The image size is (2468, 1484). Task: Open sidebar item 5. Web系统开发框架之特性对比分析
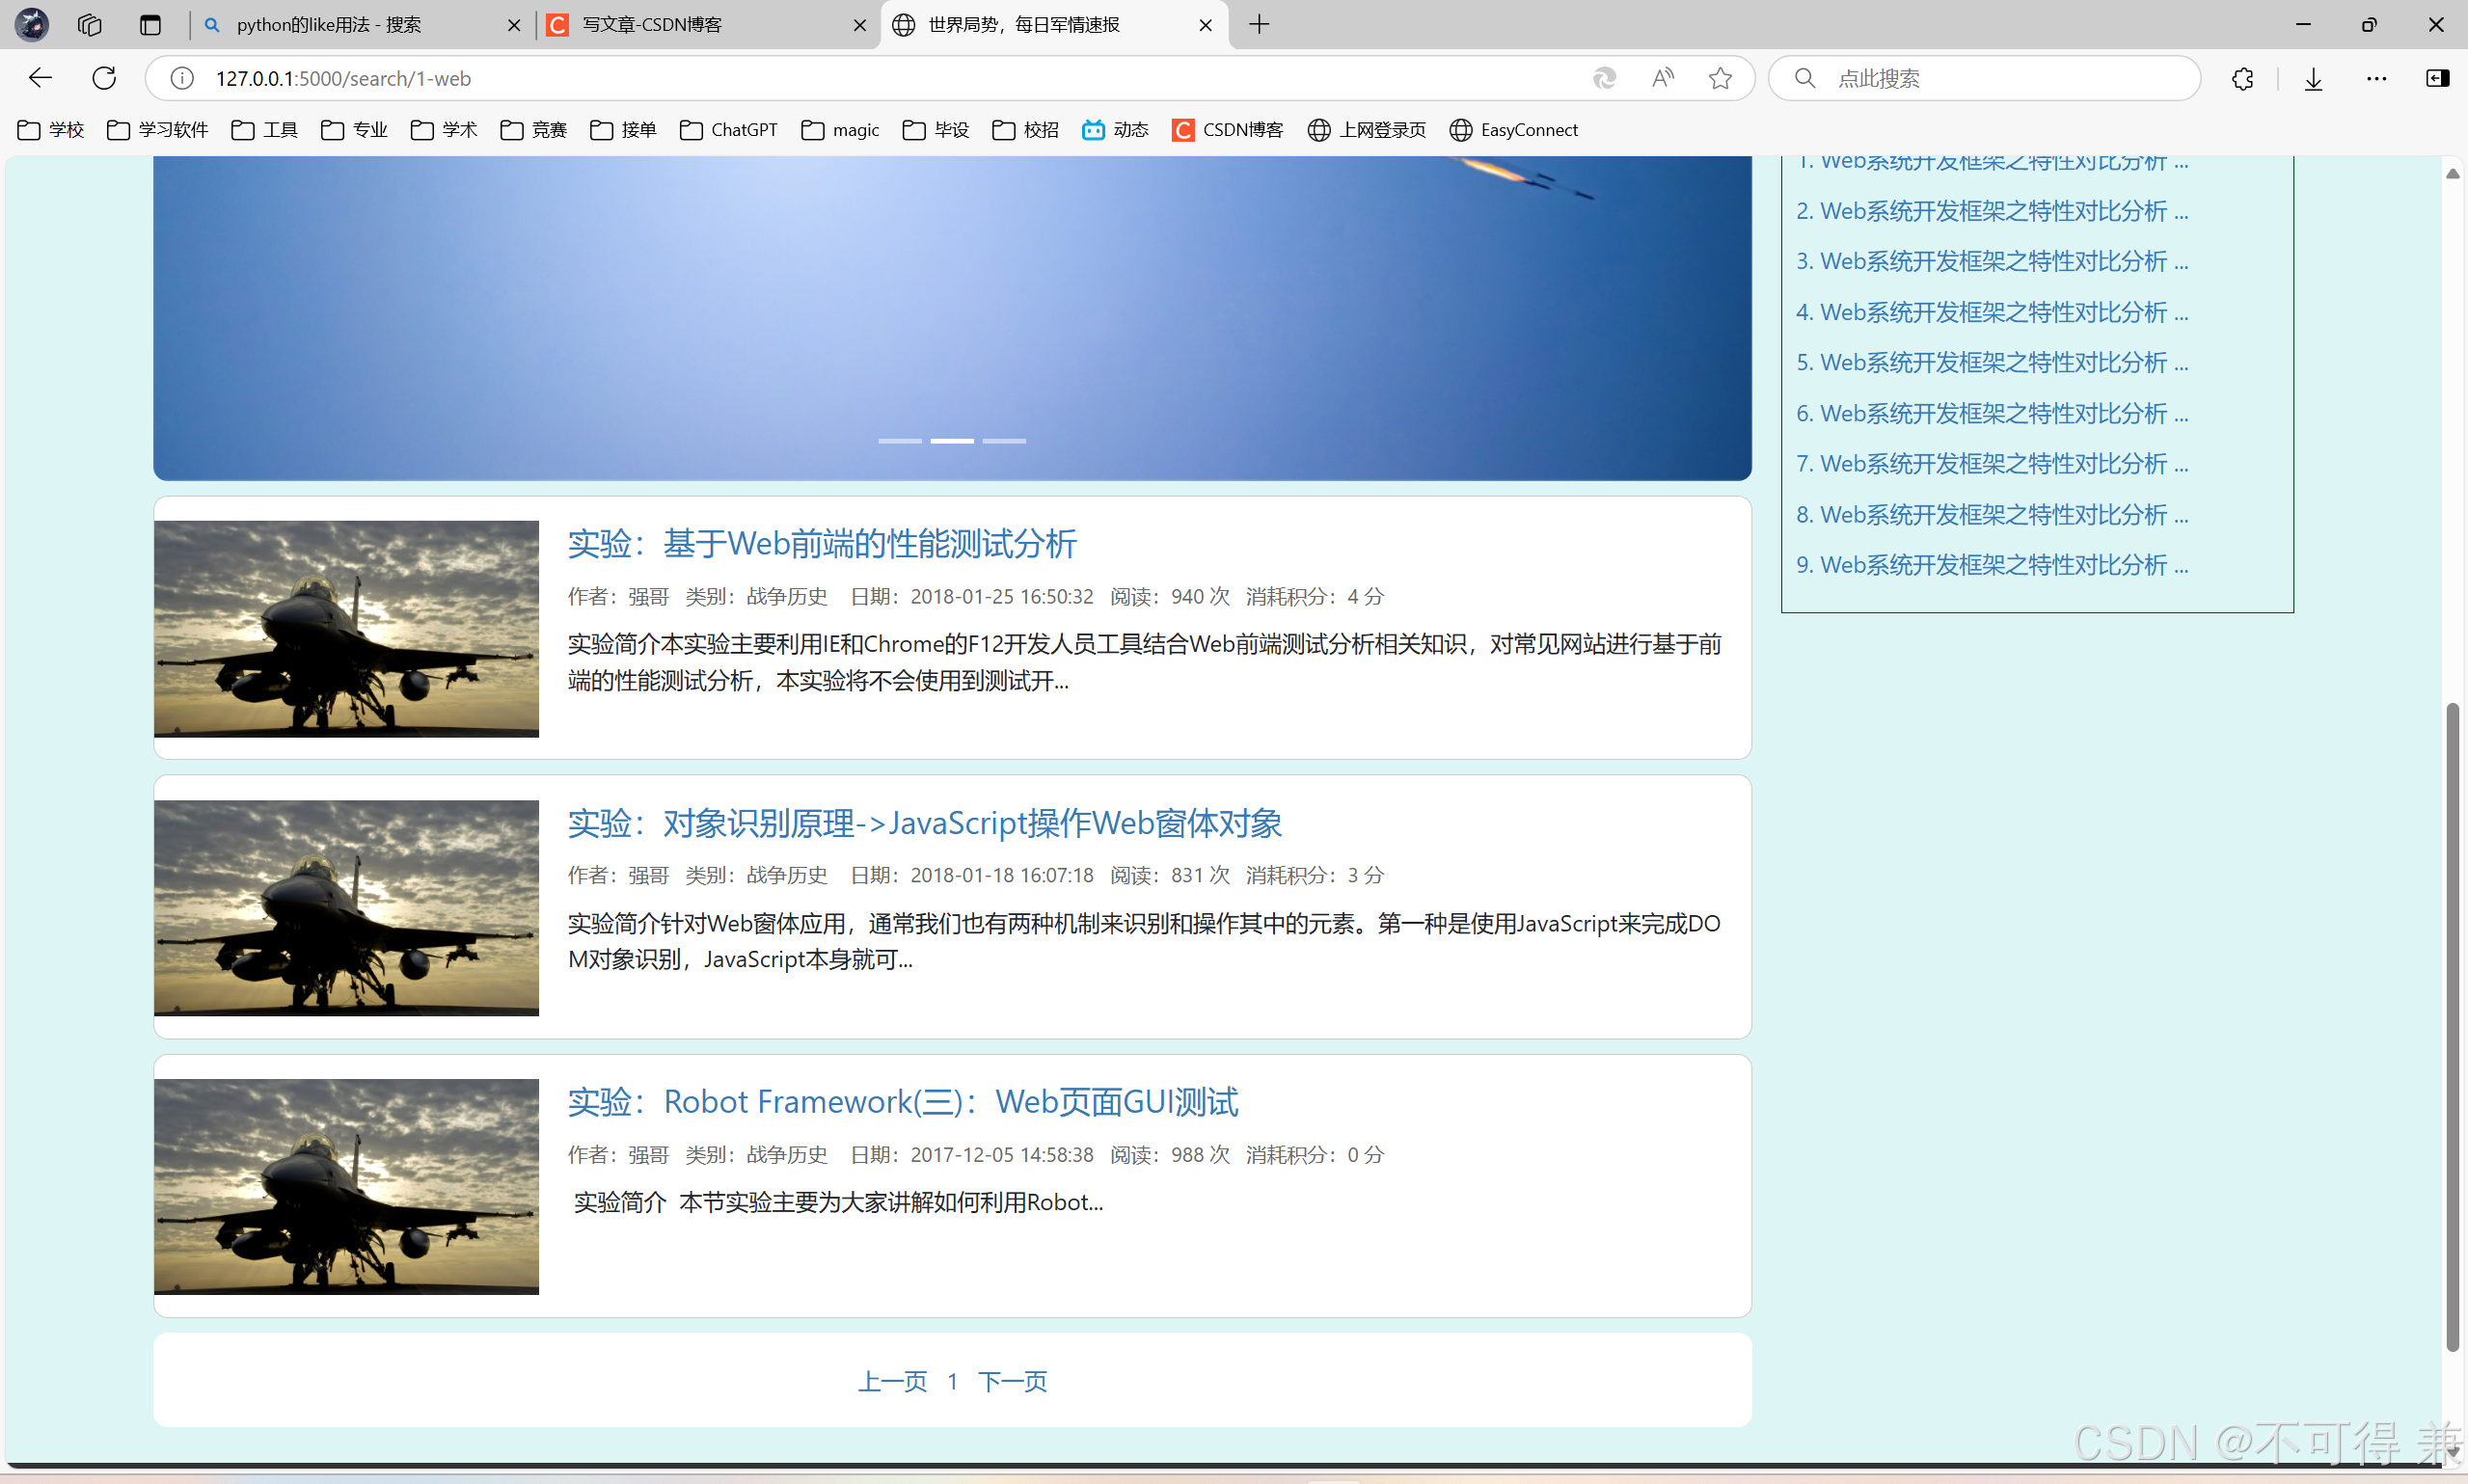click(x=1992, y=362)
